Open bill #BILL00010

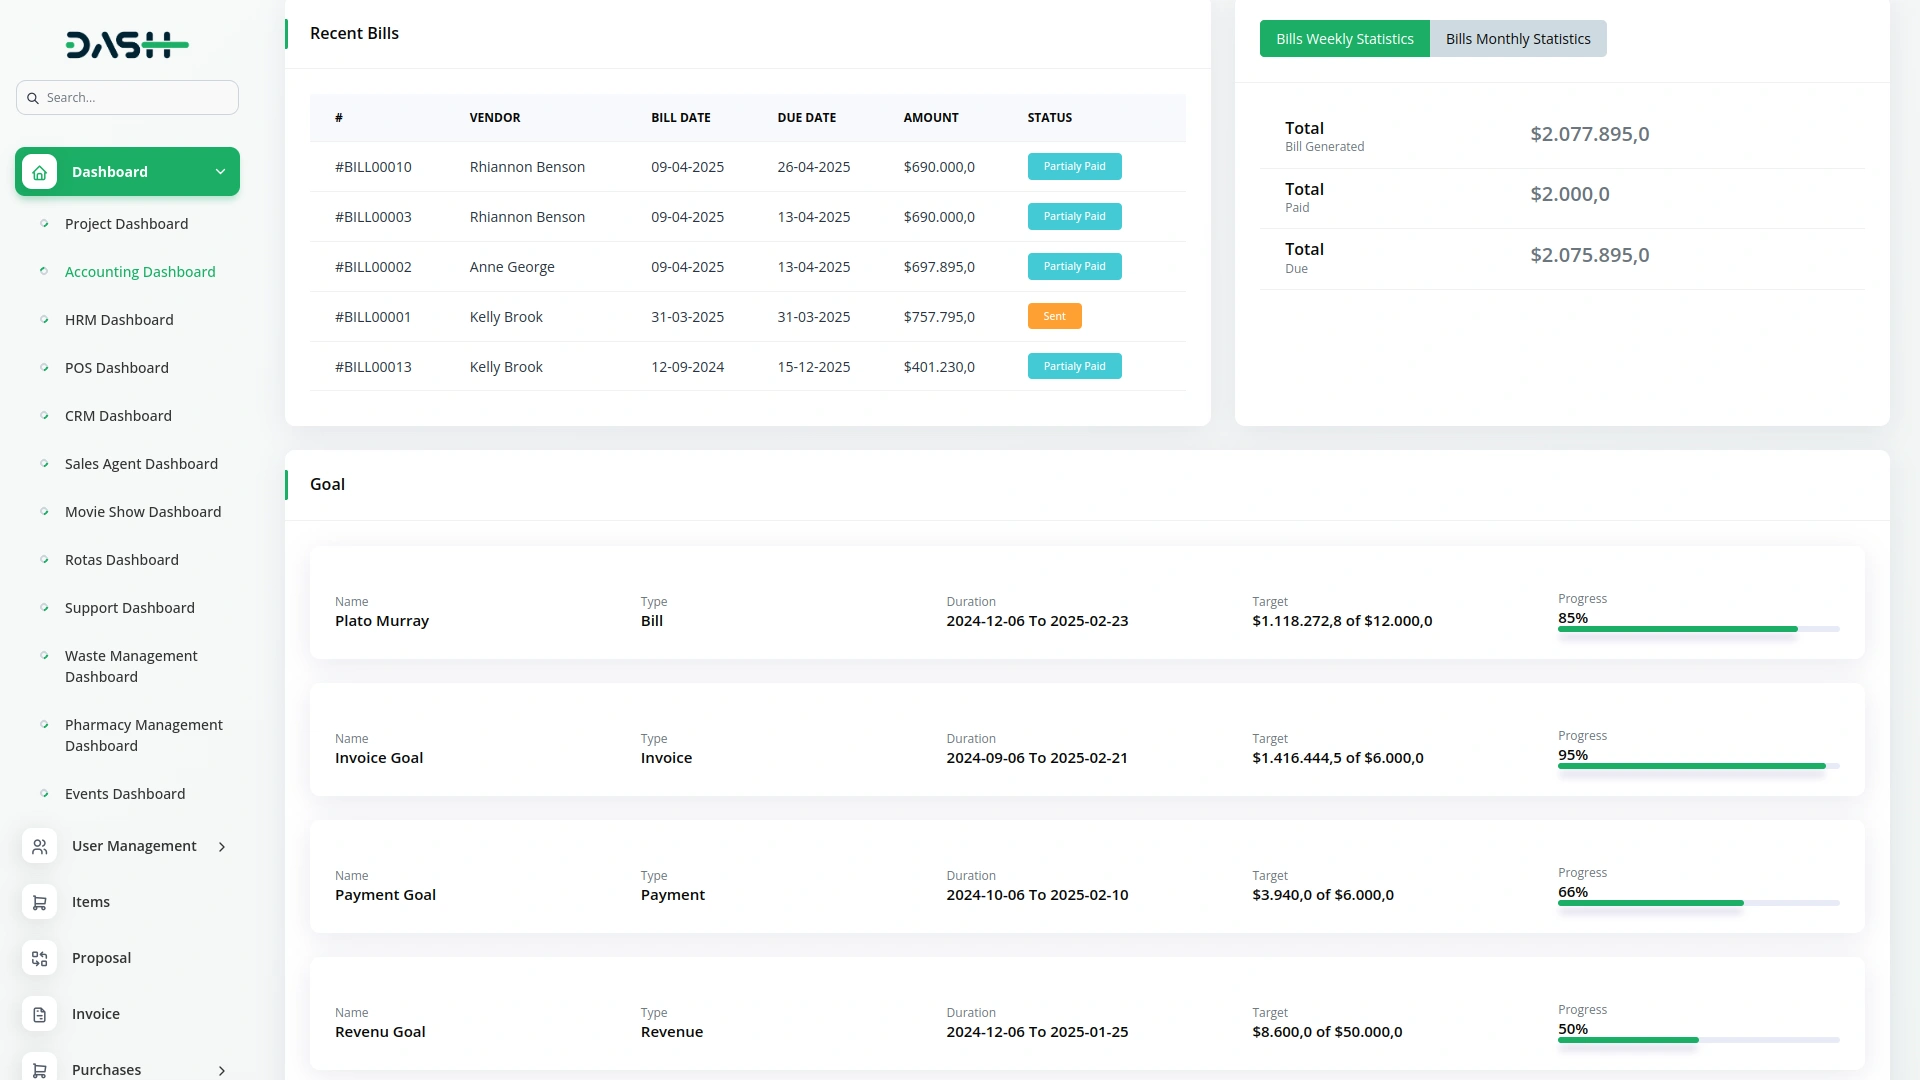373,167
